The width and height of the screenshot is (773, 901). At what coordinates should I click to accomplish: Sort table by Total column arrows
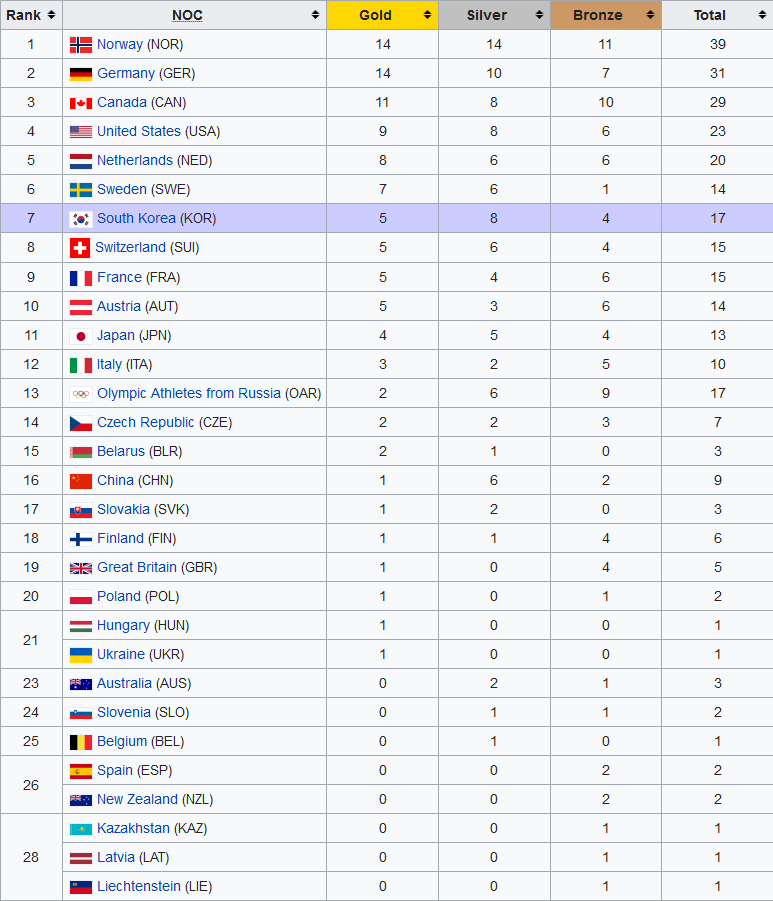(762, 15)
